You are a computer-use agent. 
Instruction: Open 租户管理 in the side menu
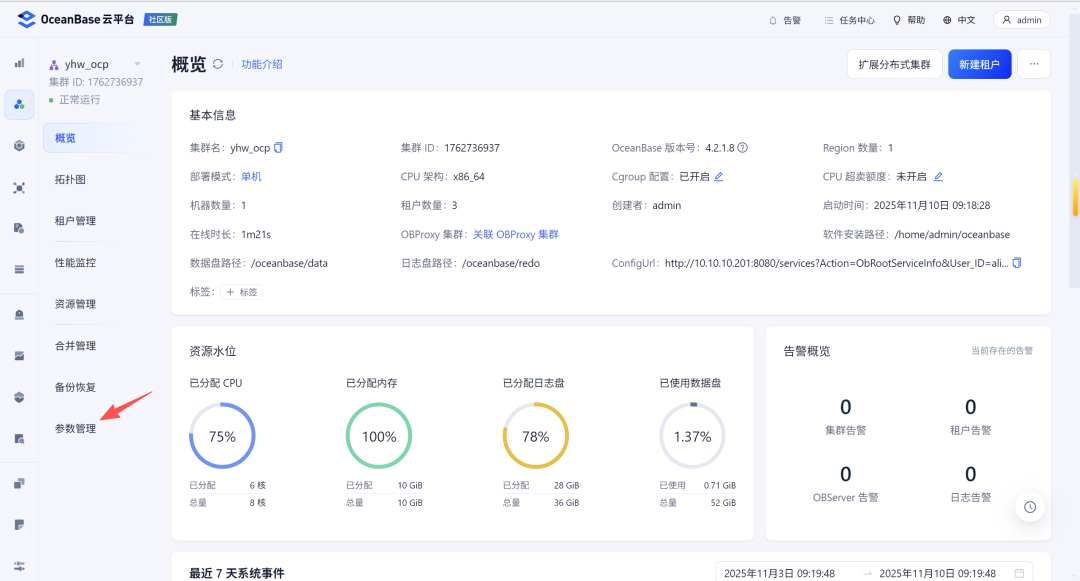(76, 220)
